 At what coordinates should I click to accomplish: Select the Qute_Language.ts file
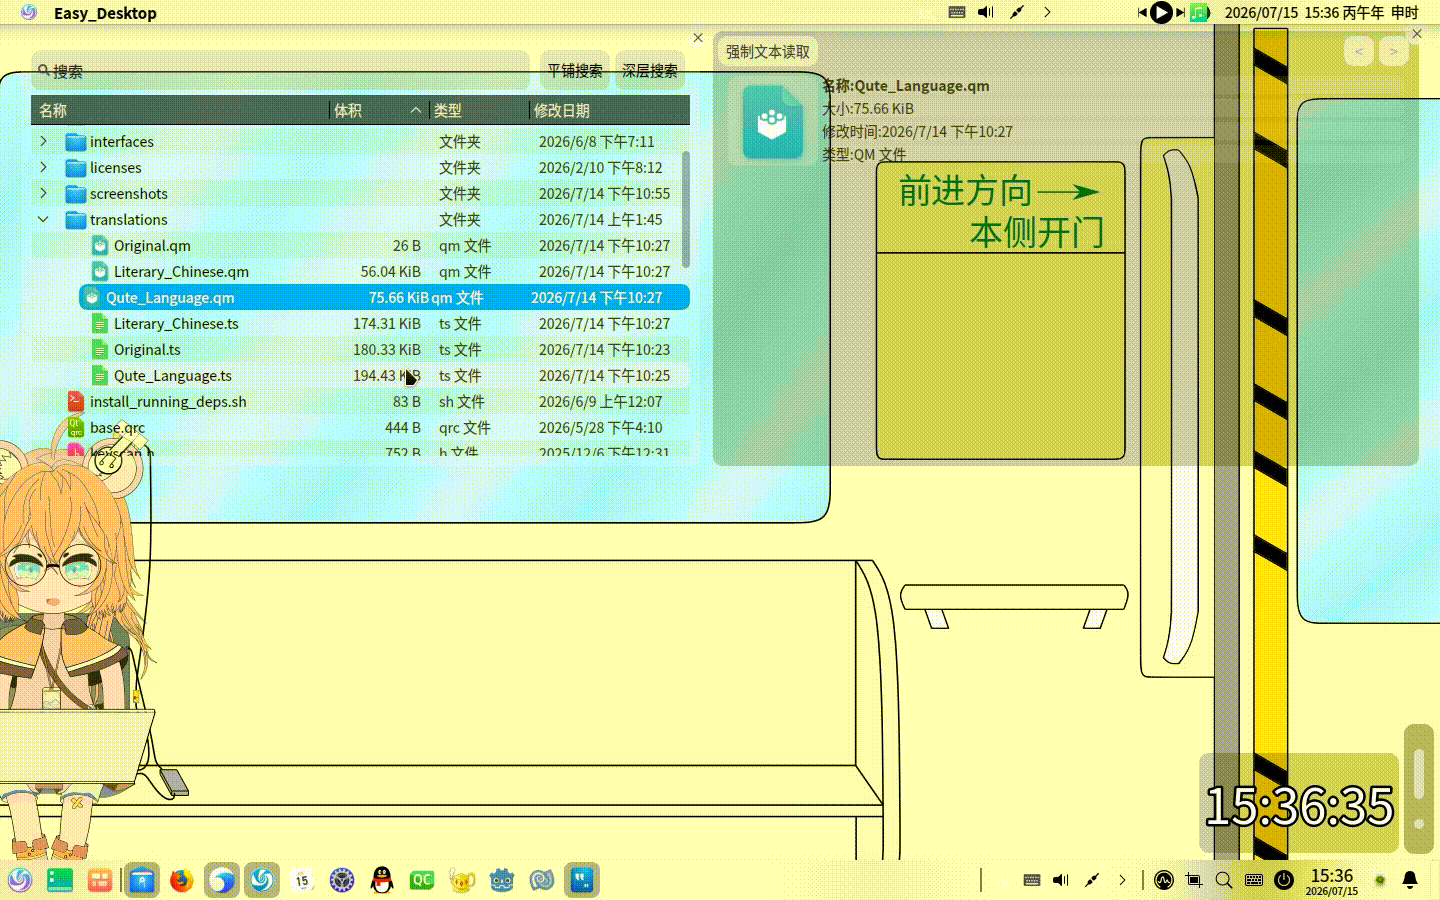[x=361, y=375]
